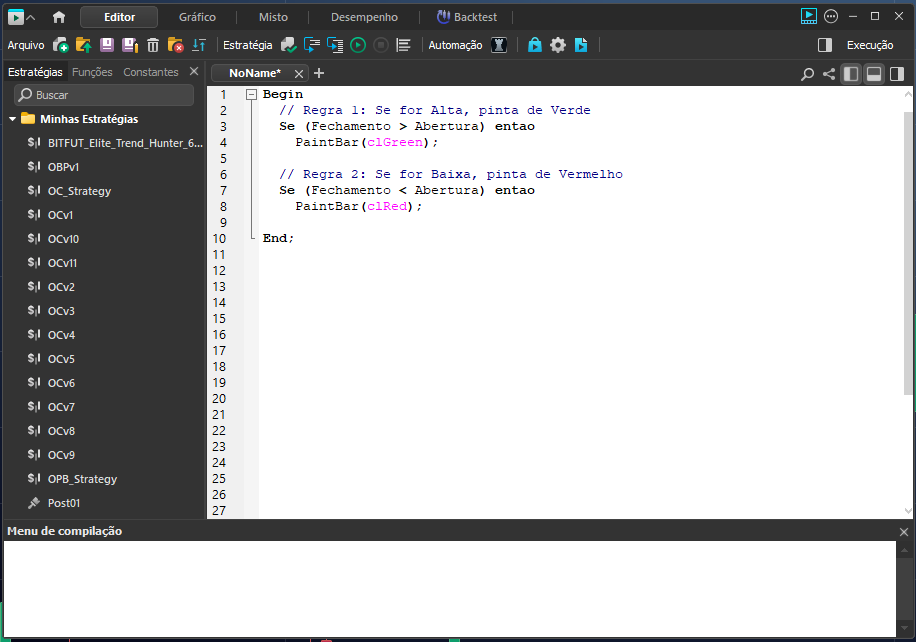Collapse the Begin code block fold marker
This screenshot has height=642, width=916.
click(x=251, y=95)
